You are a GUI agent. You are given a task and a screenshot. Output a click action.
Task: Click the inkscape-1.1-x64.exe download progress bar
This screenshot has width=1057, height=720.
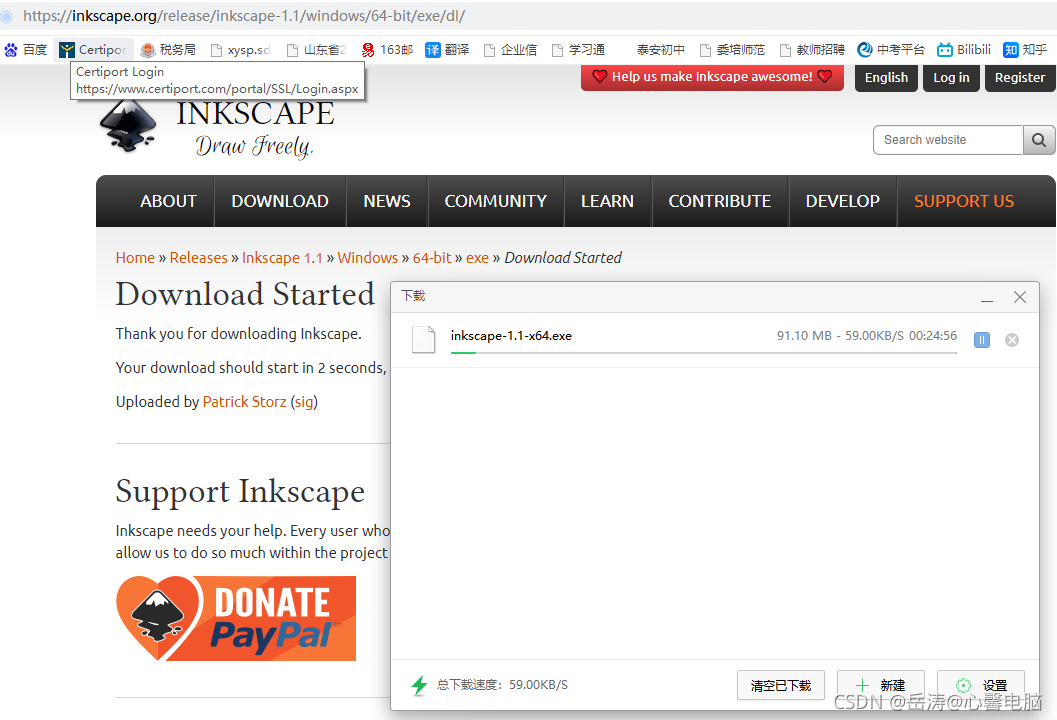pos(704,353)
